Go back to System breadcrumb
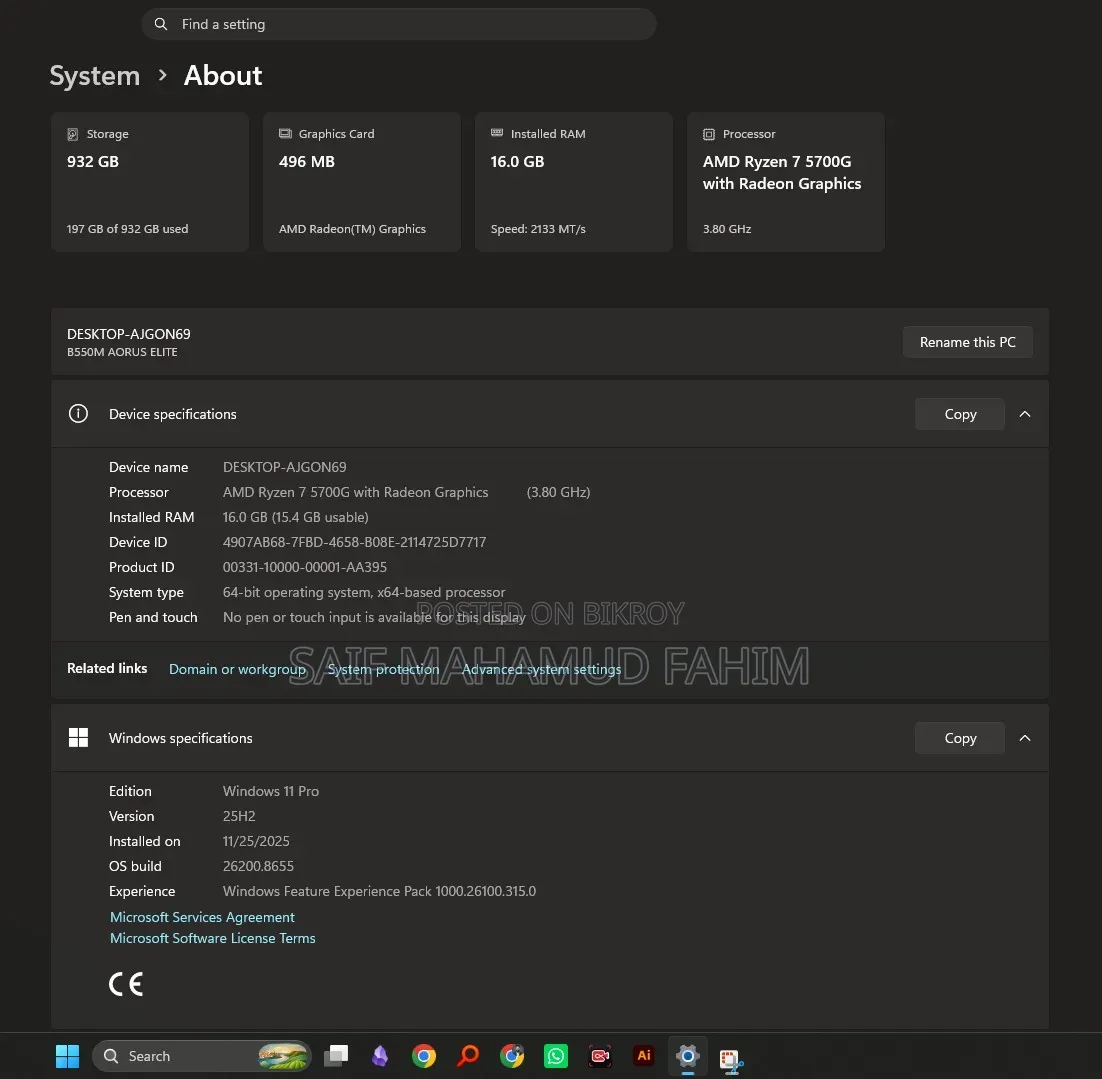The height and width of the screenshot is (1079, 1102). 95,75
